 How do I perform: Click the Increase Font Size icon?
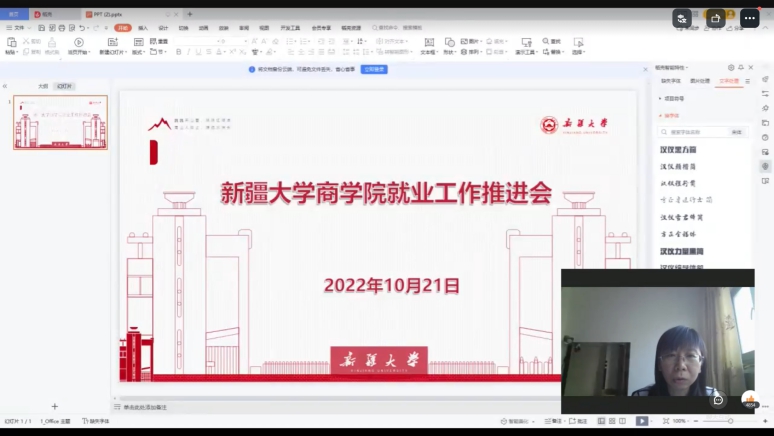255,41
